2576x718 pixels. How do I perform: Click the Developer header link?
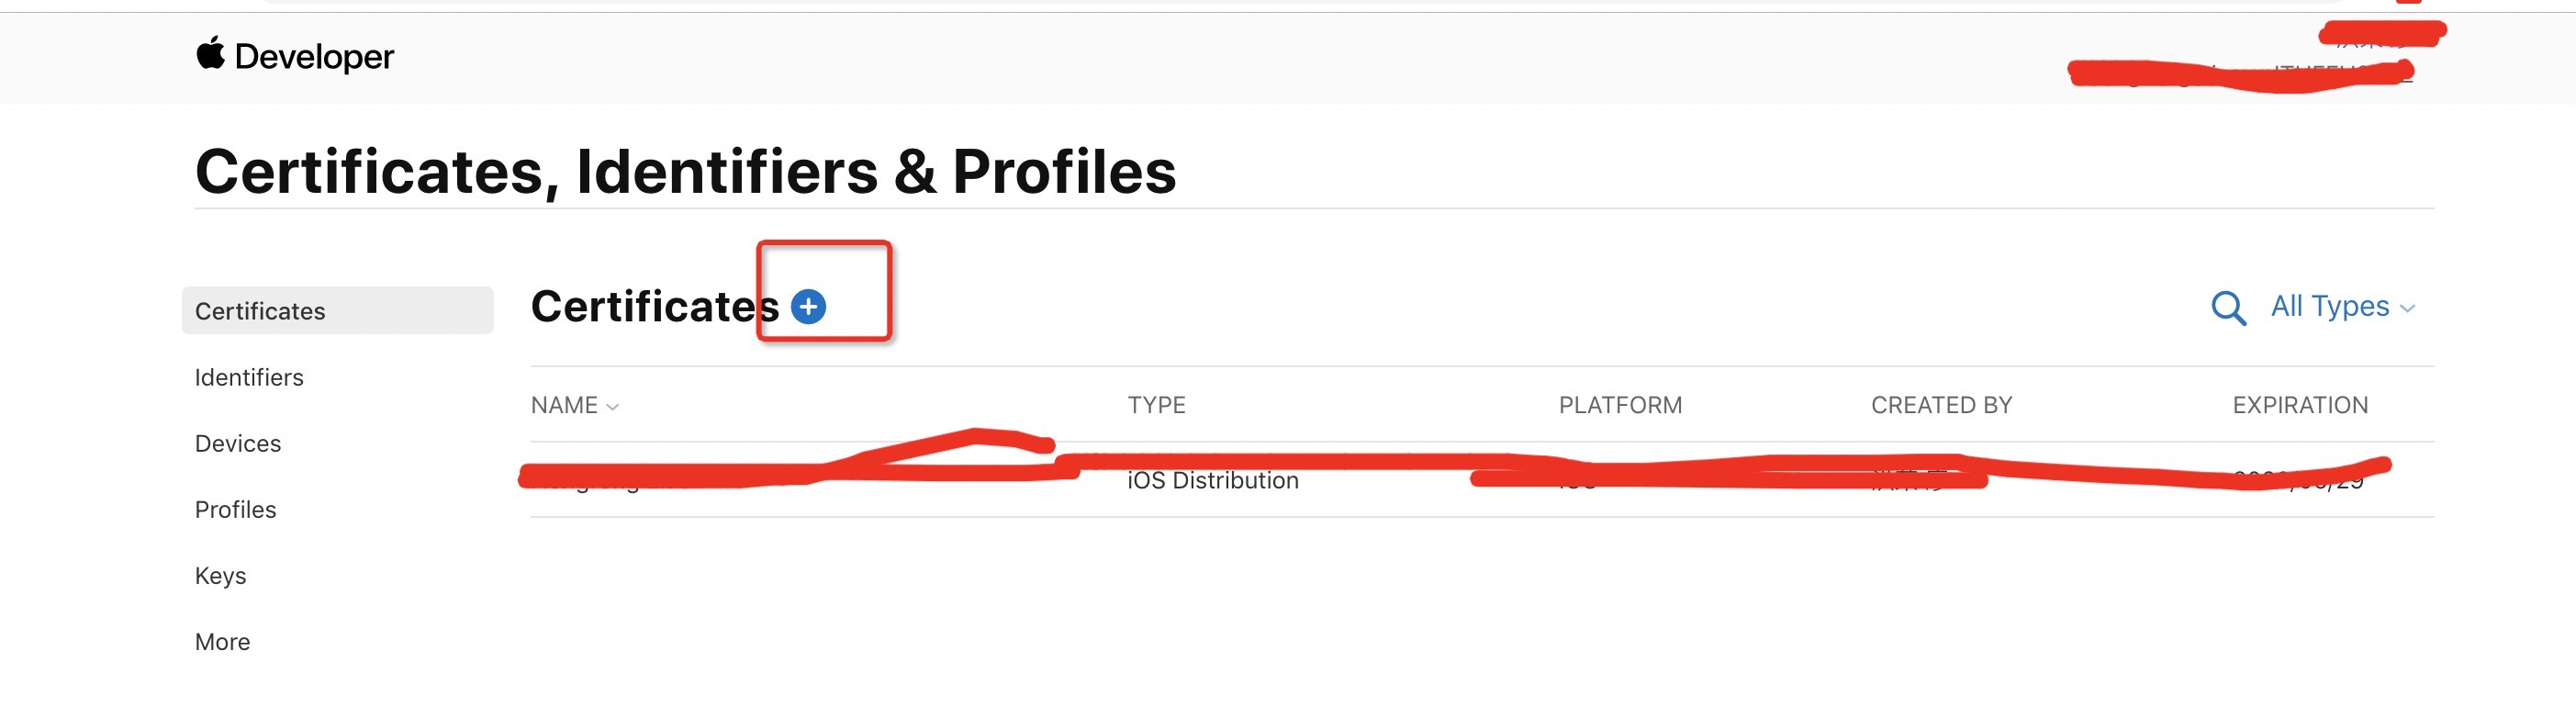[x=313, y=57]
